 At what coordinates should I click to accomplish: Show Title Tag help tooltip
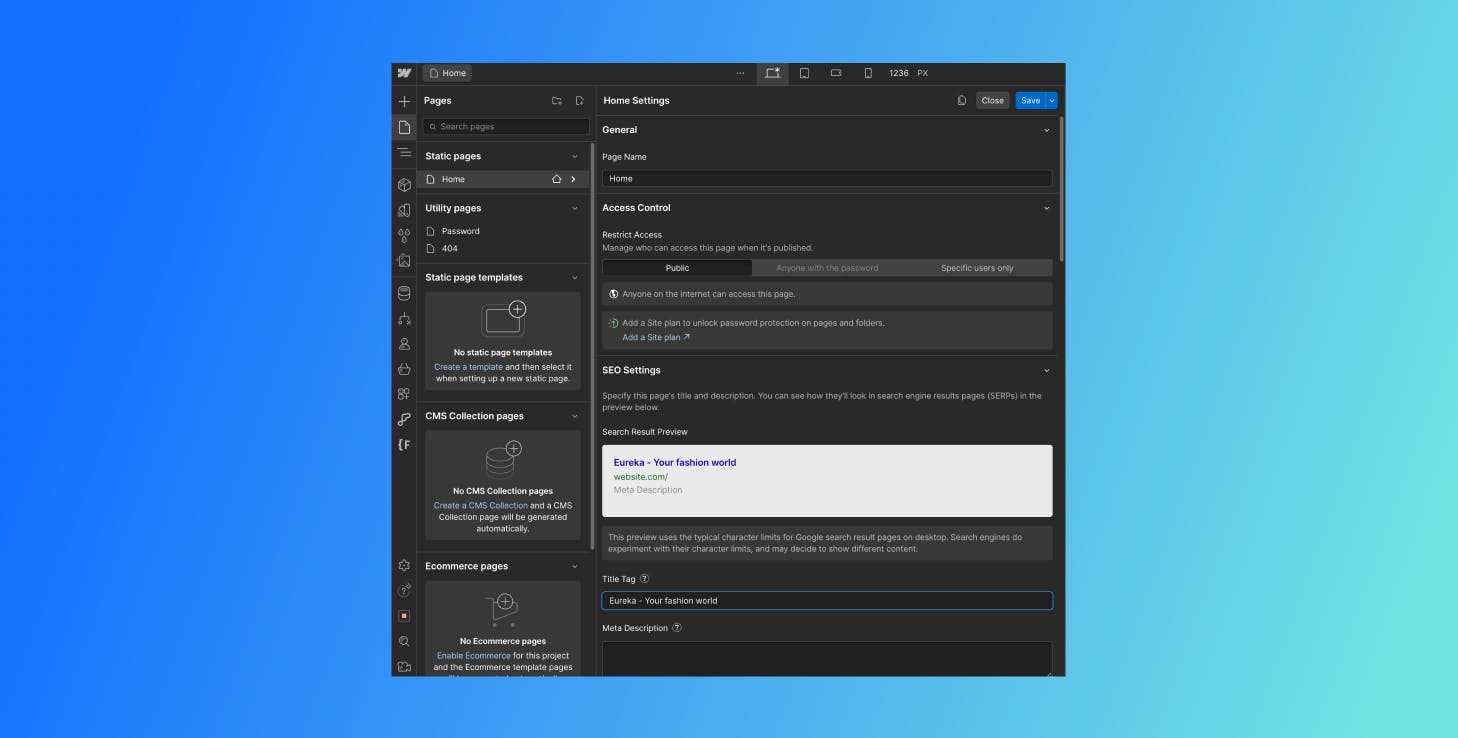[x=644, y=578]
